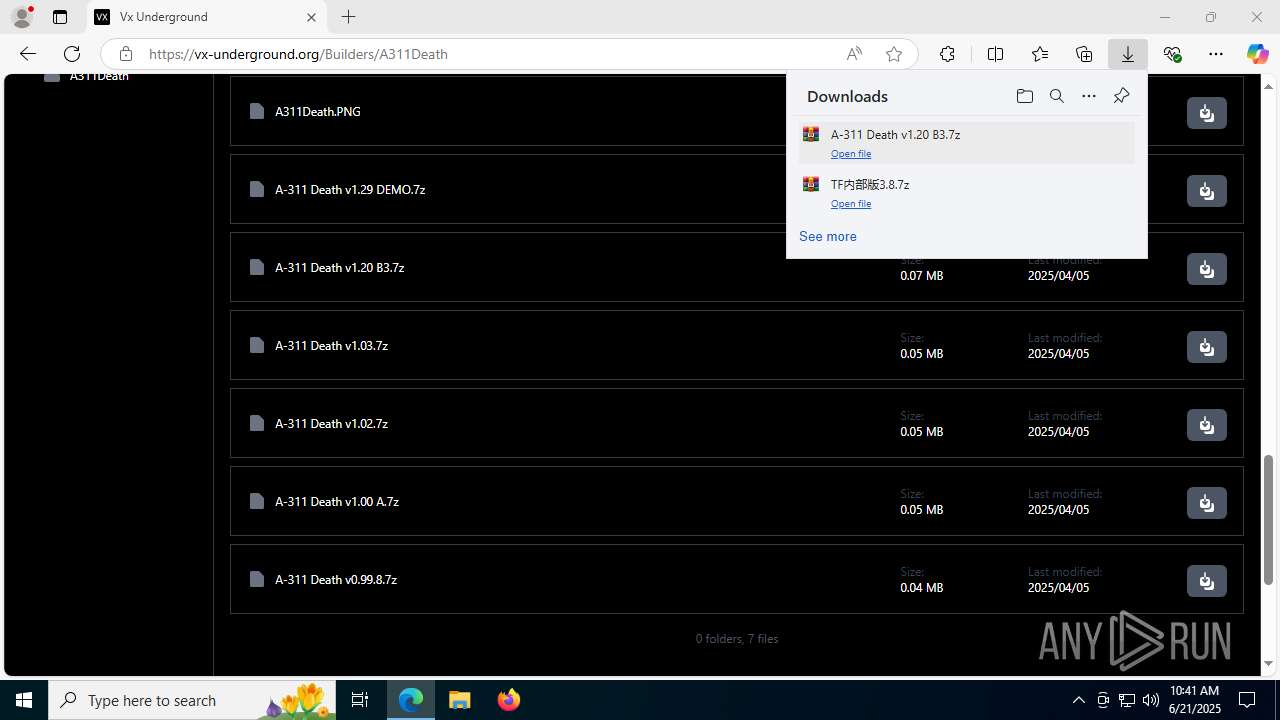Click the 0.07 MB size value
Image resolution: width=1280 pixels, height=720 pixels.
point(921,276)
